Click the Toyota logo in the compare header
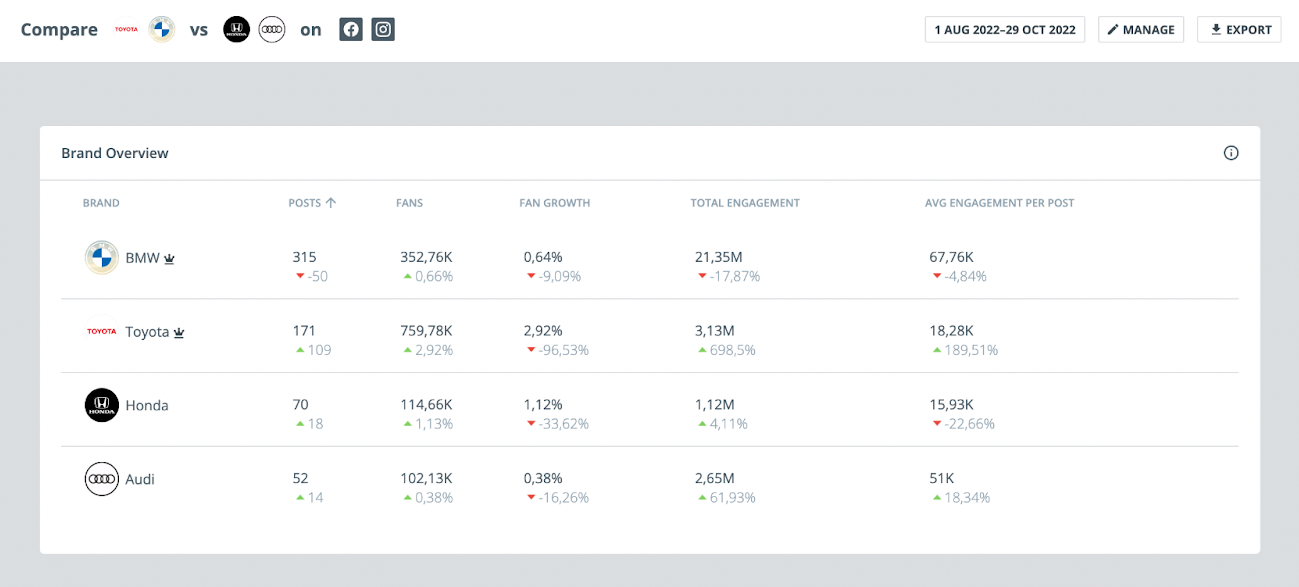The image size is (1299, 587). tap(126, 30)
